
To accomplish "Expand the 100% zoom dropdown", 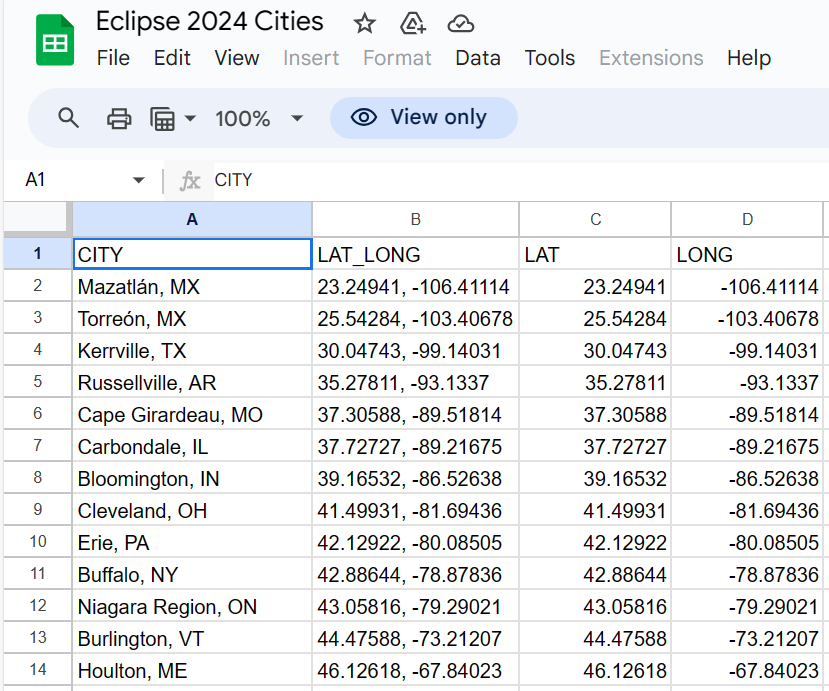I will pos(296,118).
